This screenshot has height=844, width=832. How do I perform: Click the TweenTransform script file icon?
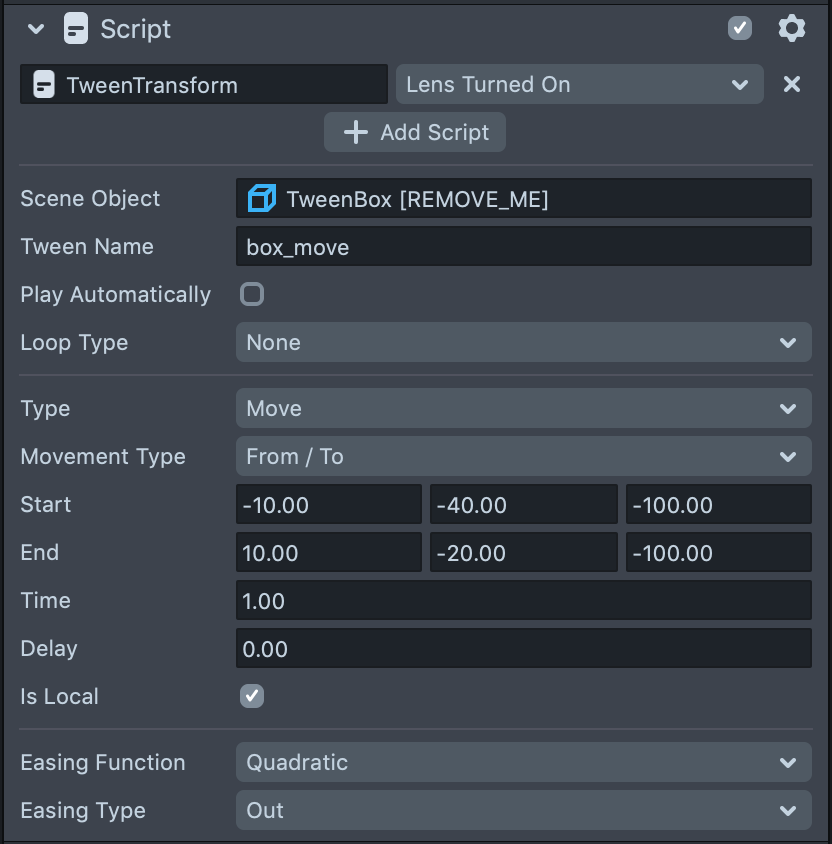point(43,85)
